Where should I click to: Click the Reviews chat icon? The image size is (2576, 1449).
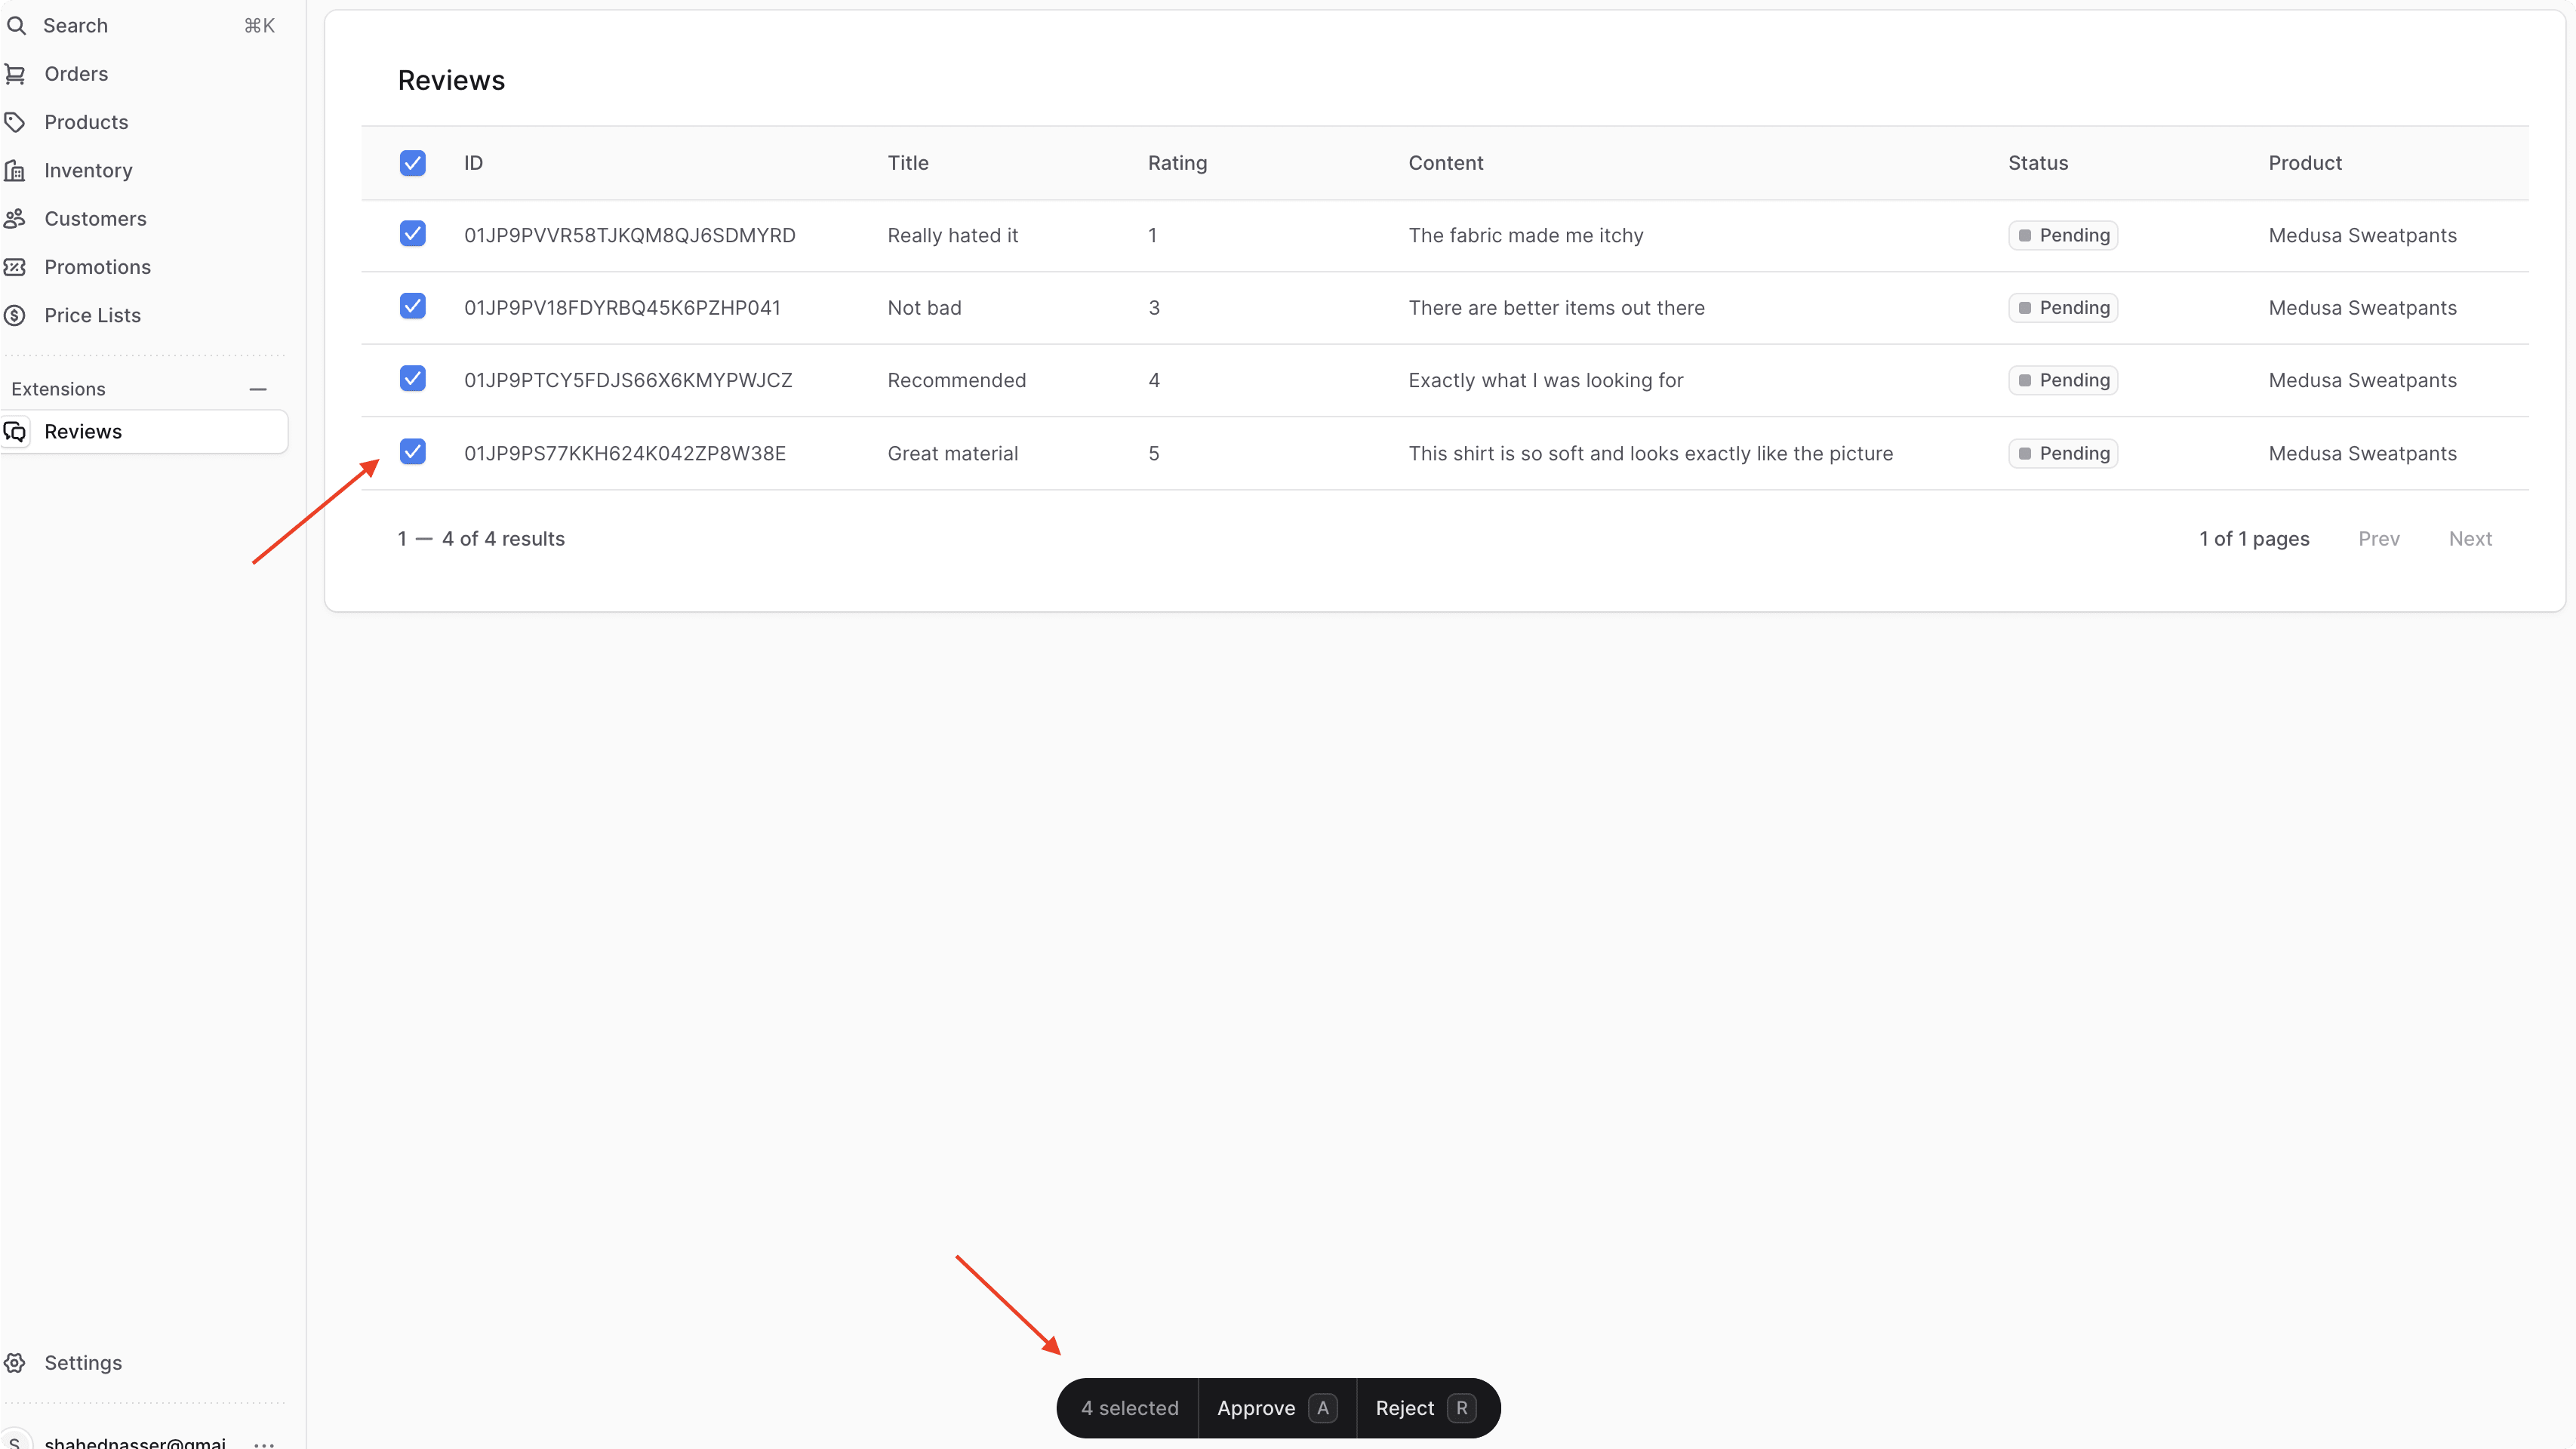[x=16, y=431]
